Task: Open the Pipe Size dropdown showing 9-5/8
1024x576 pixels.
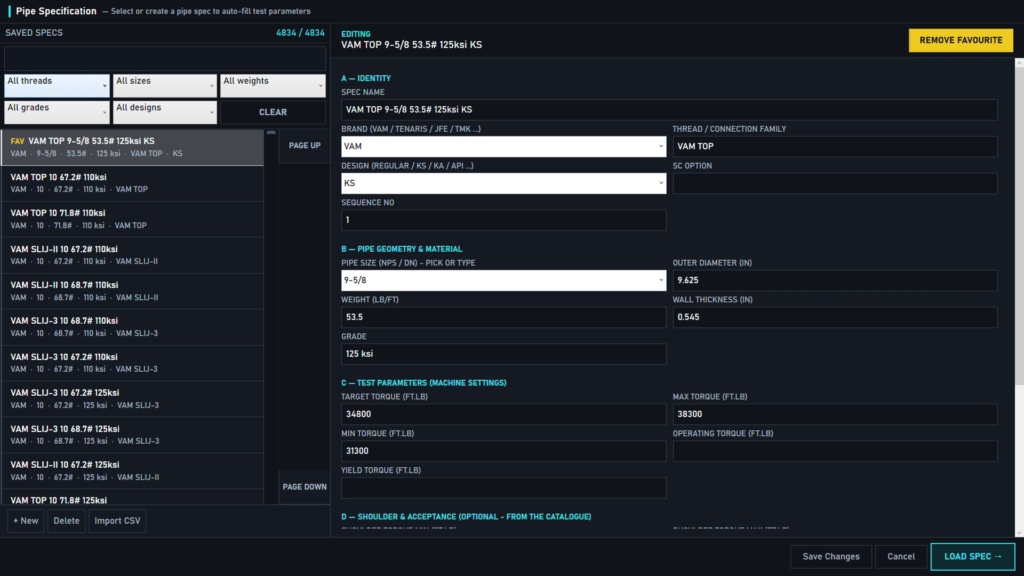Action: (504, 280)
